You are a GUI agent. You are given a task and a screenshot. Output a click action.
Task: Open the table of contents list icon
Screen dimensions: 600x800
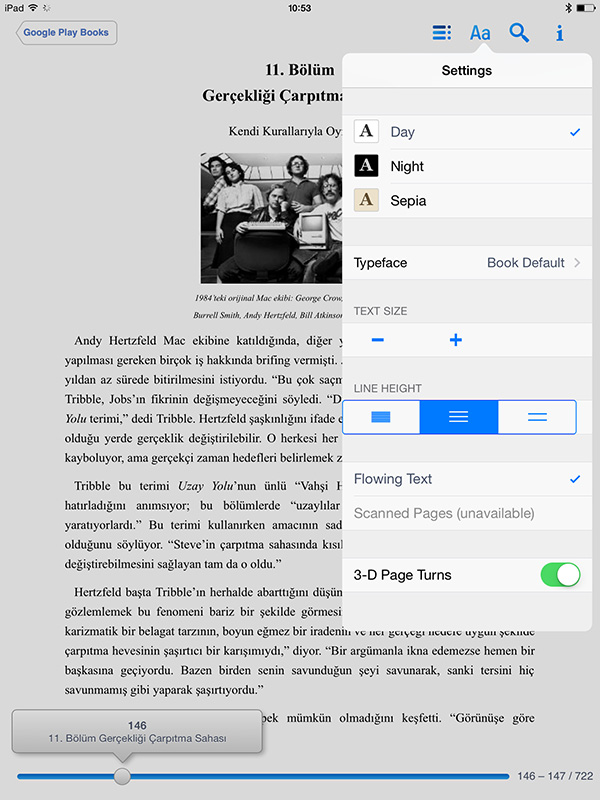pyautogui.click(x=441, y=33)
